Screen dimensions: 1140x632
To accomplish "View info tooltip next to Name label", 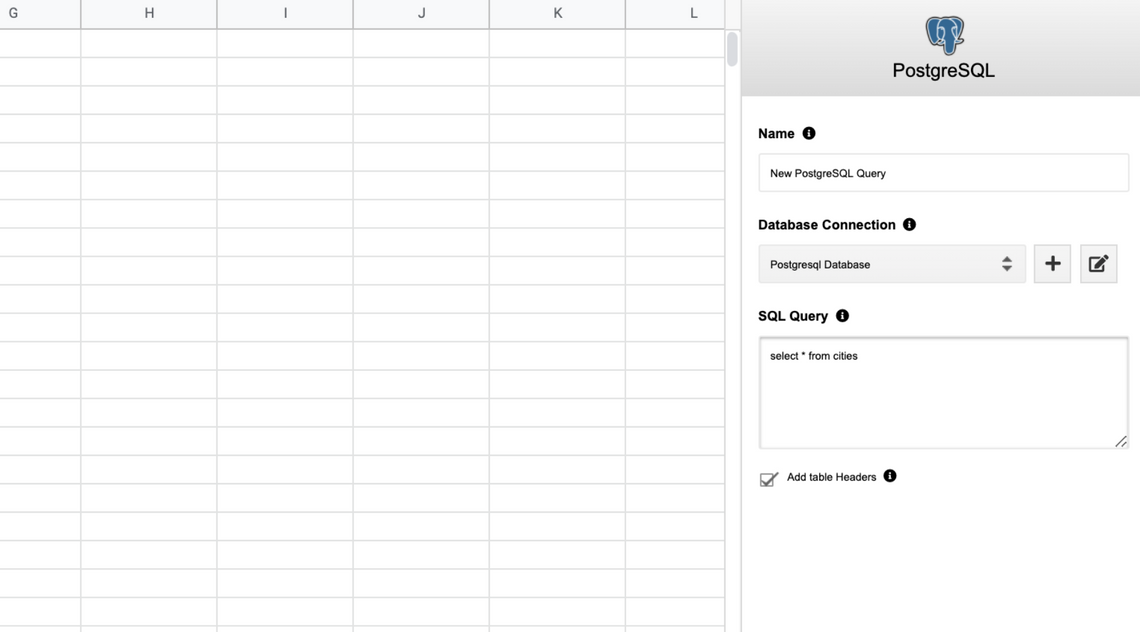I will tap(808, 133).
